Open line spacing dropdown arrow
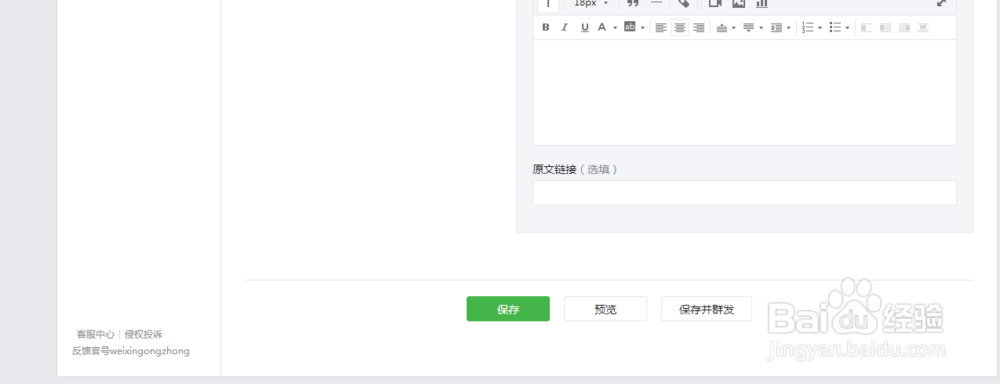 [x=789, y=27]
